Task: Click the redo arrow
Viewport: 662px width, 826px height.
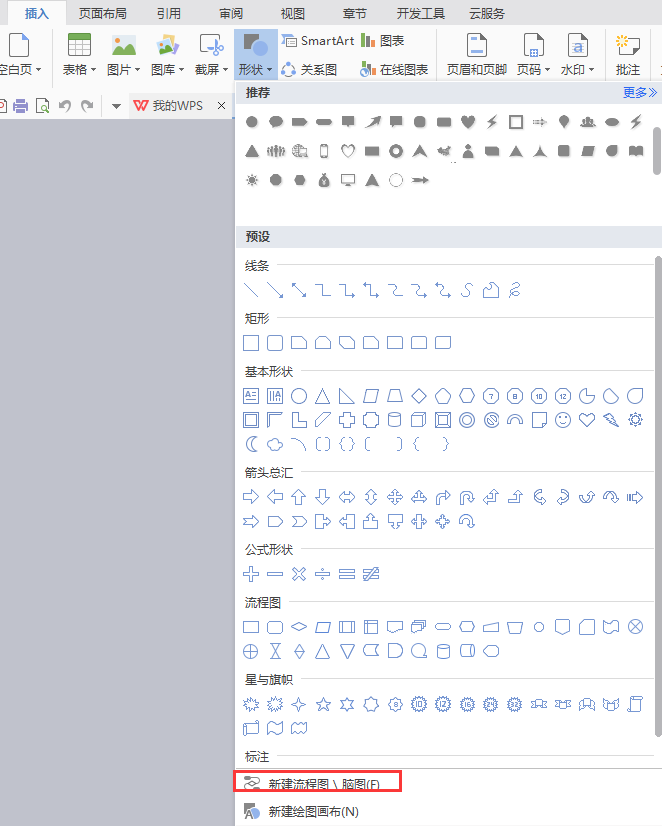Action: coord(87,106)
